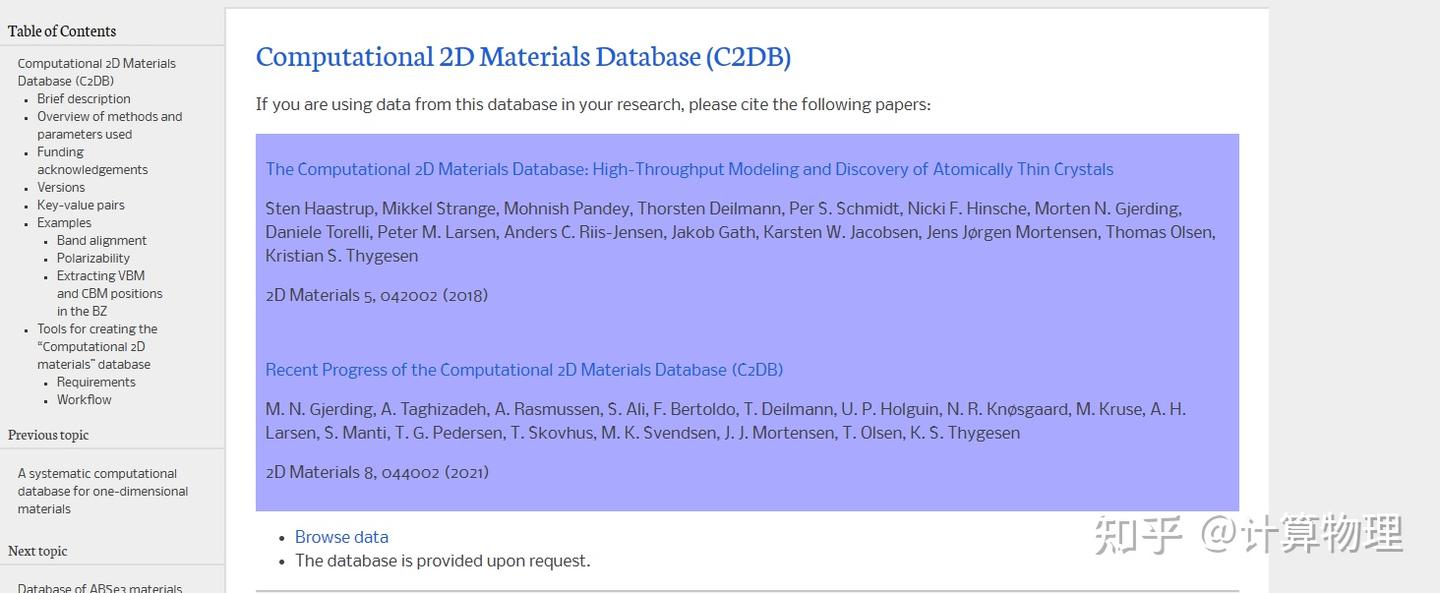This screenshot has height=593, width=1440.
Task: Navigate to Versions in contents
Action: coord(61,187)
